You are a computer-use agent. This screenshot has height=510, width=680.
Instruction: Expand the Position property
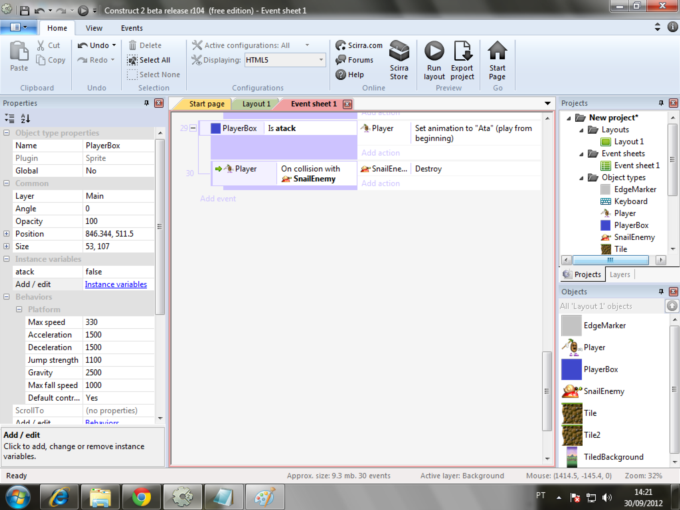(7, 233)
